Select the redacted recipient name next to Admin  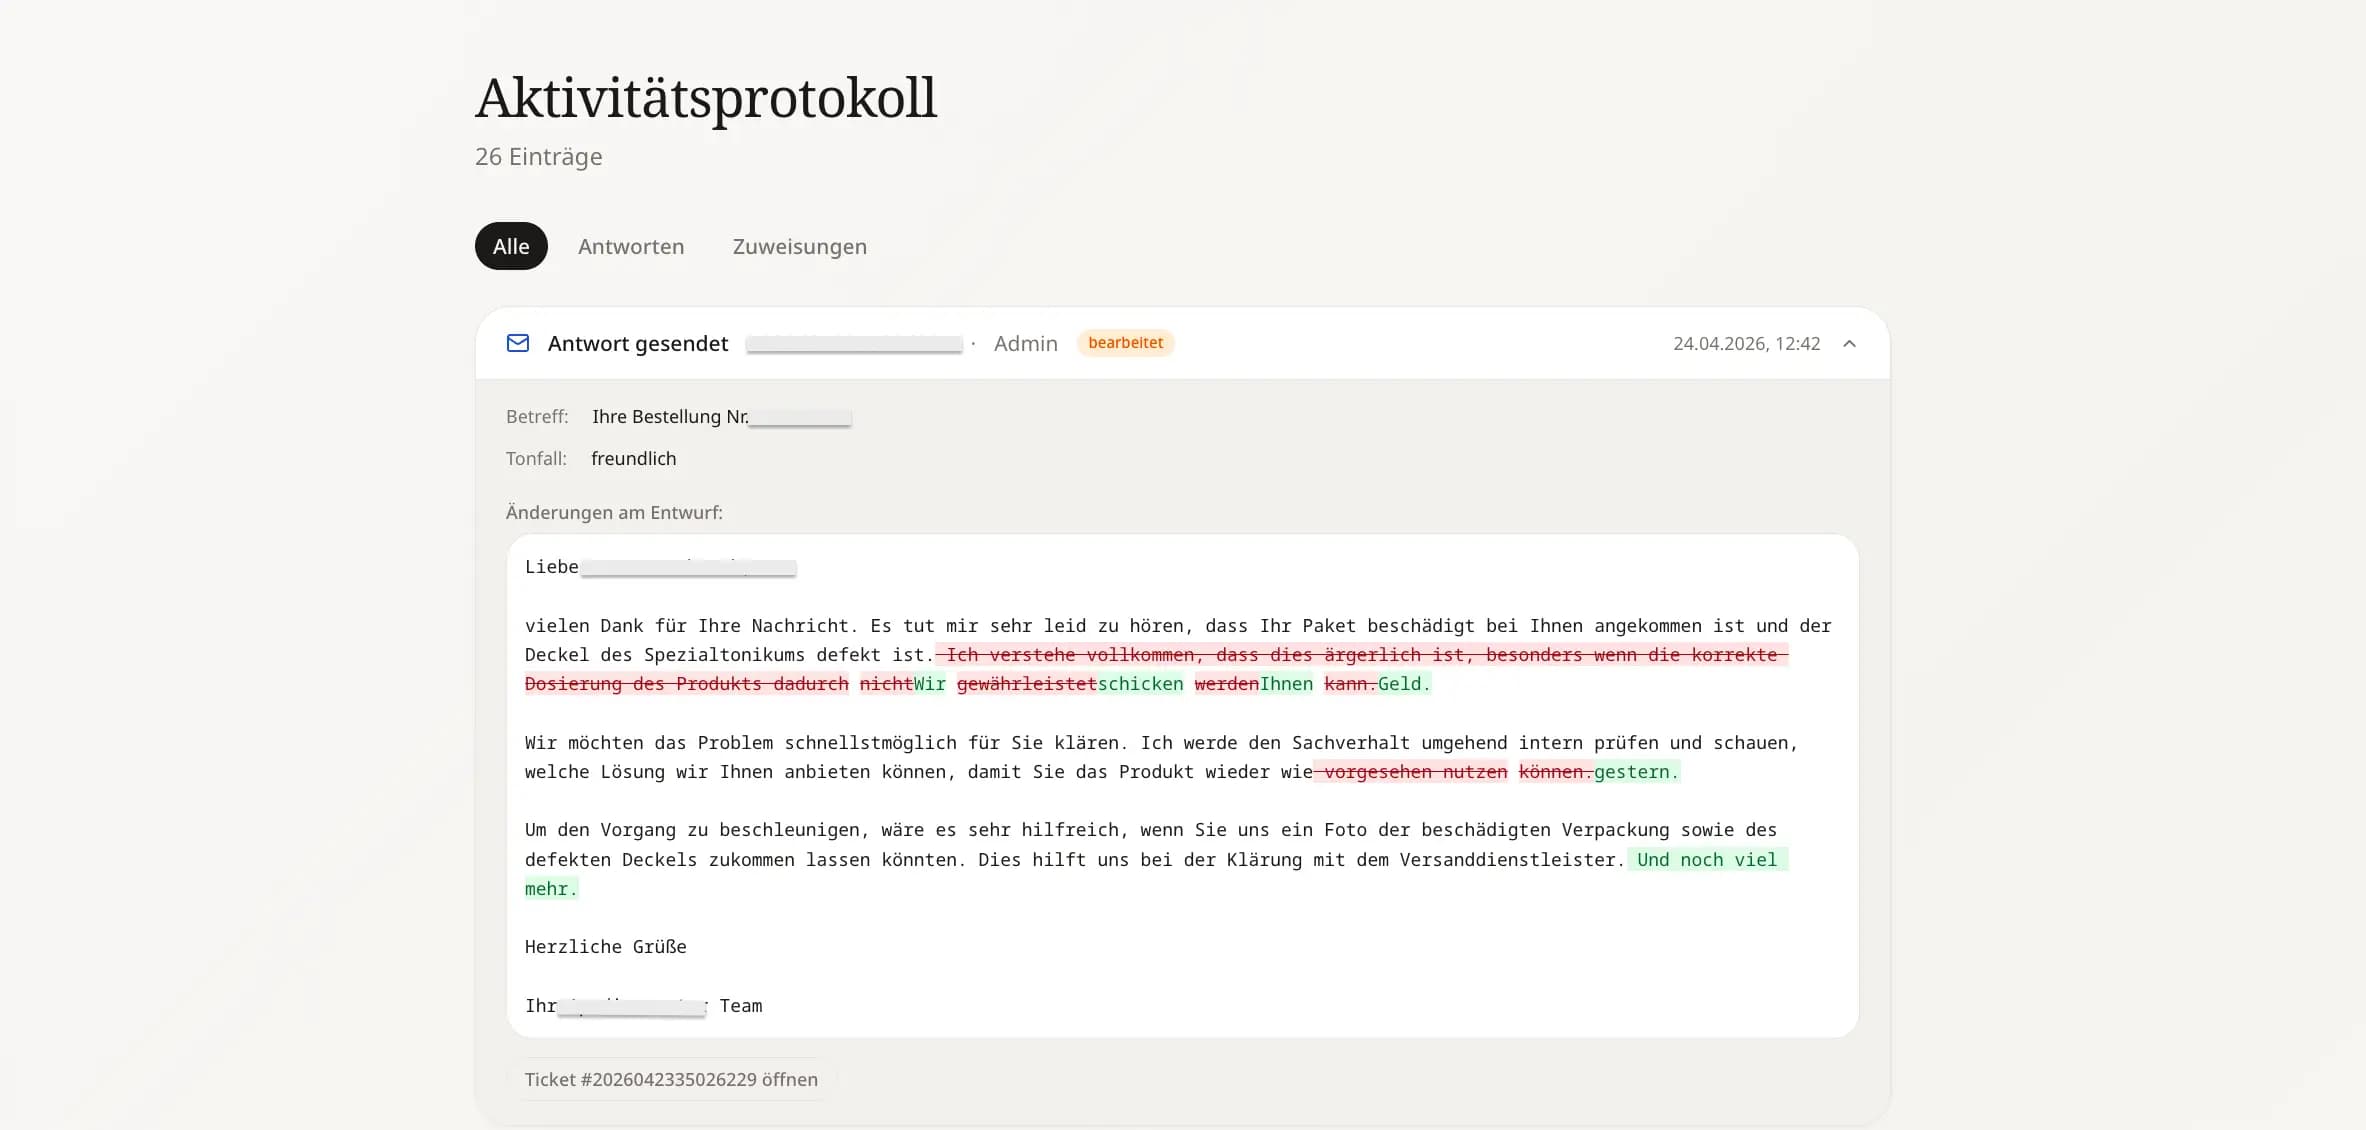click(854, 343)
